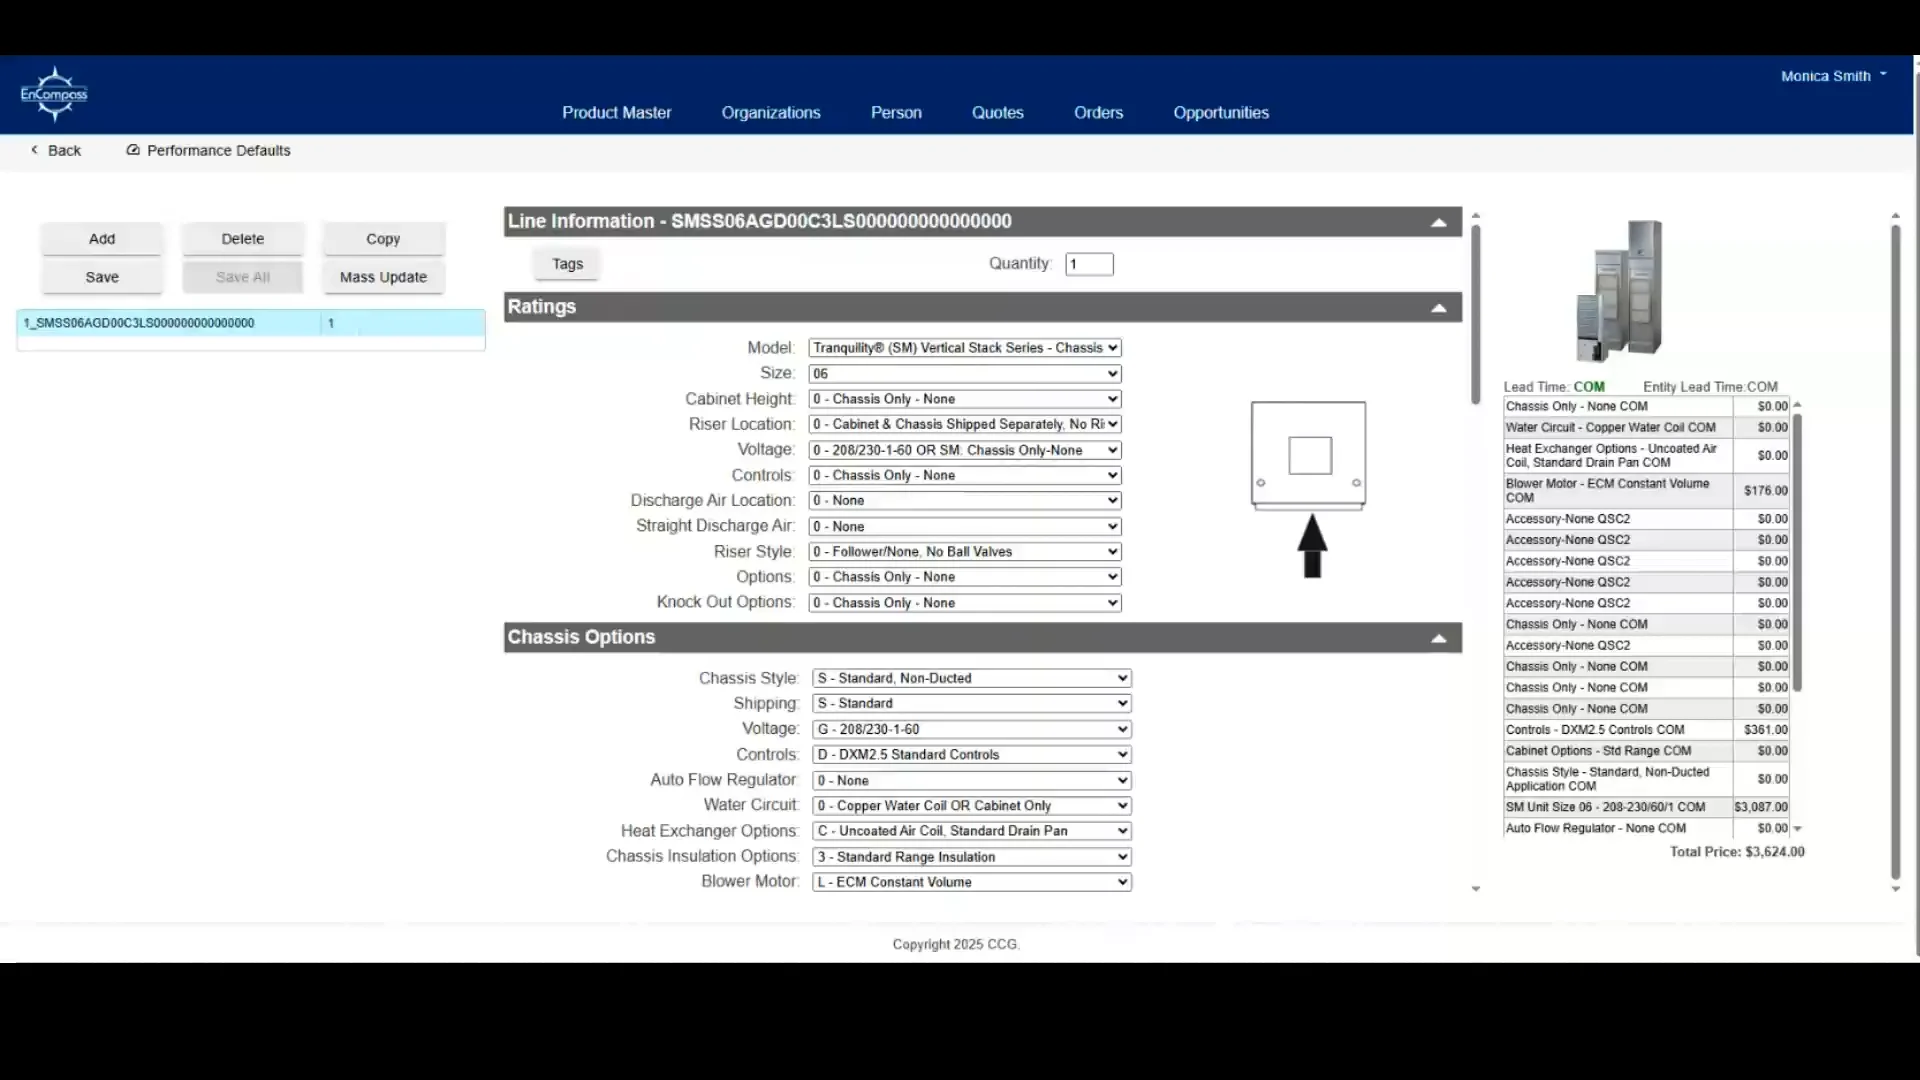Go back using the Back link
Viewport: 1920px width, 1080px height.
tap(56, 150)
